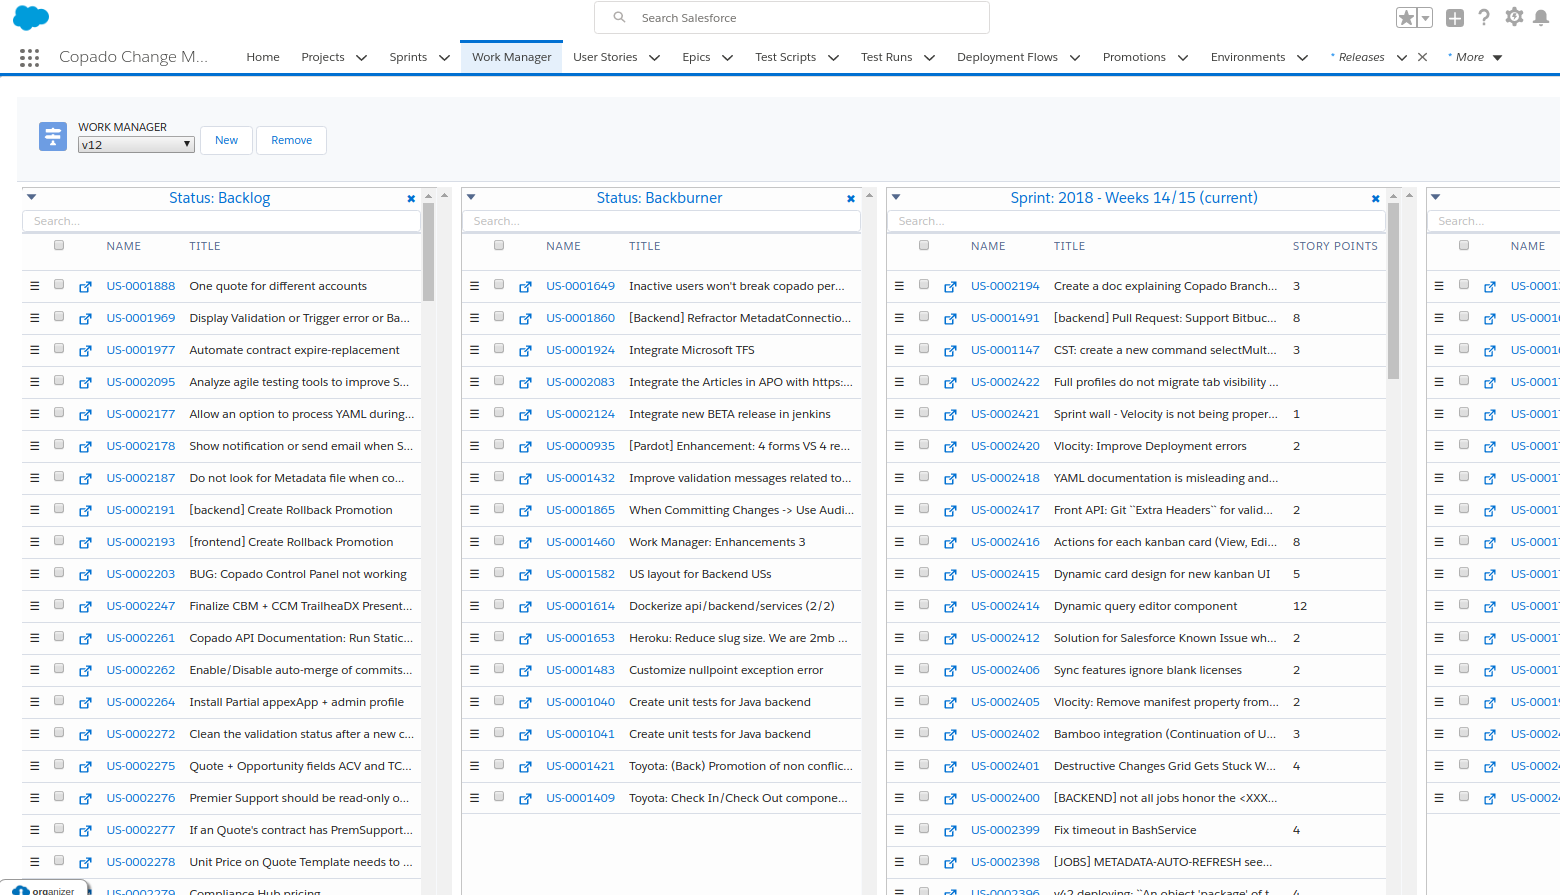Open external link icon for US-0001460
This screenshot has width=1560, height=895.
coord(525,543)
